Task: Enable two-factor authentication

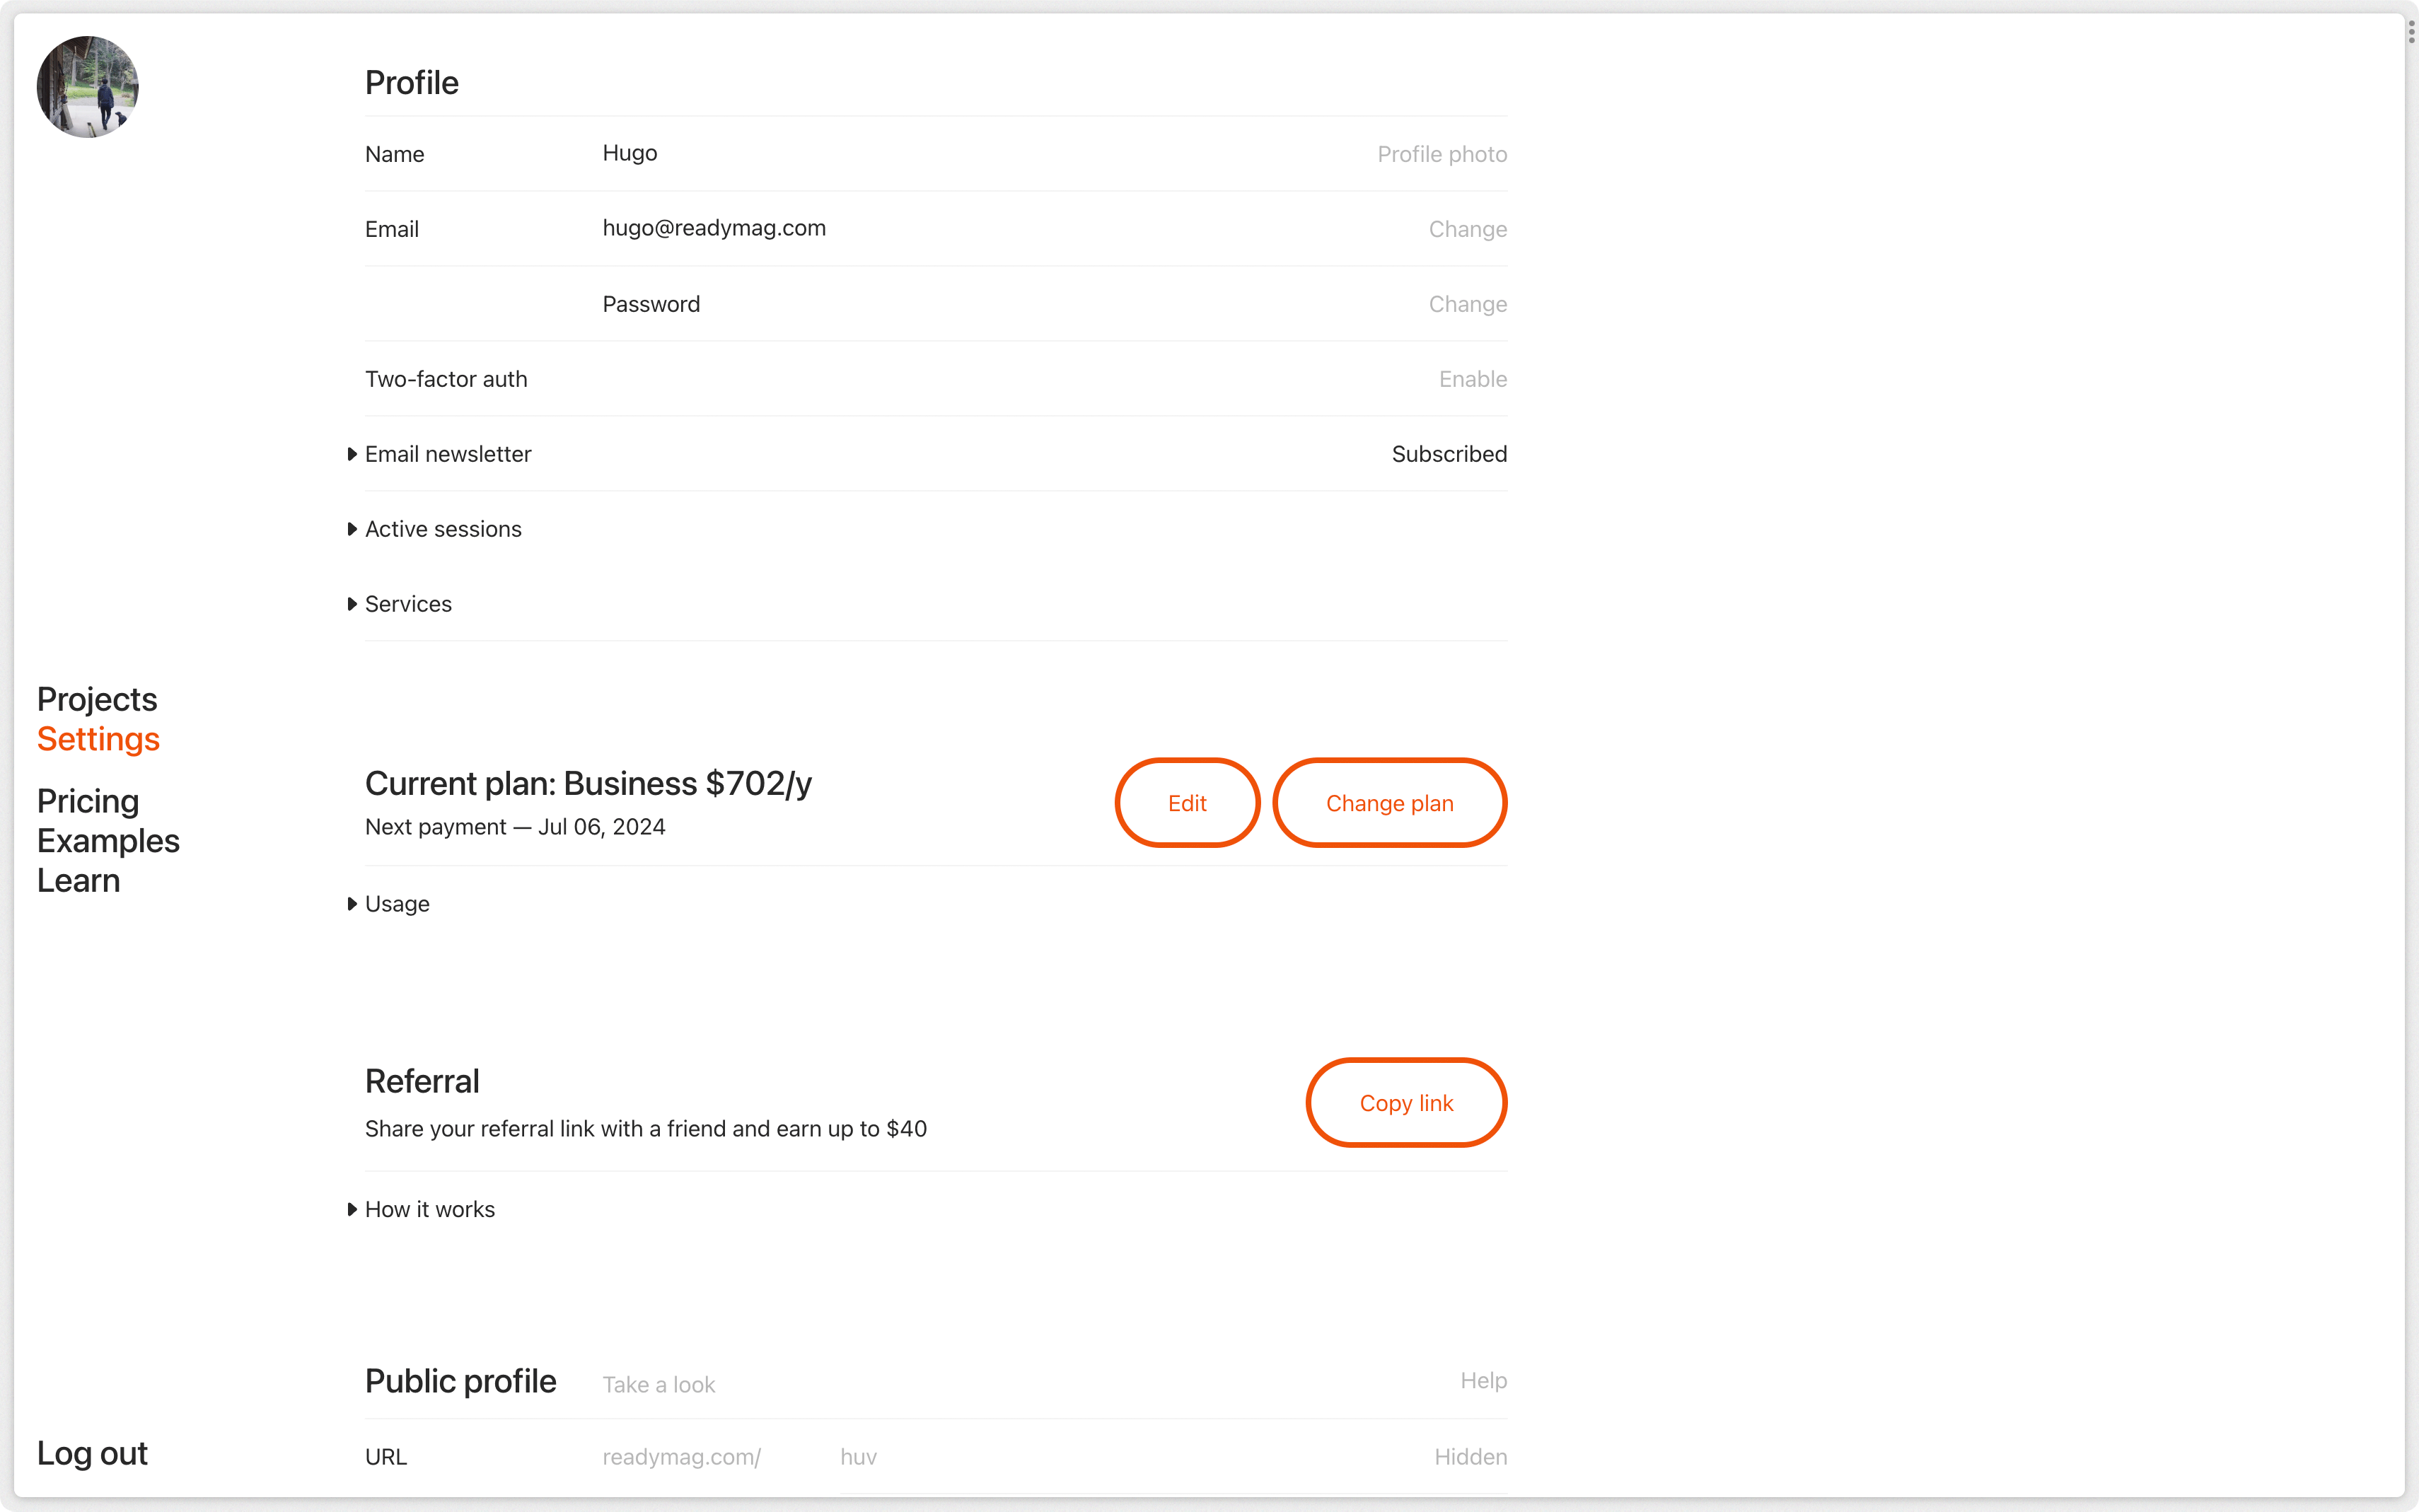Action: click(x=1472, y=379)
